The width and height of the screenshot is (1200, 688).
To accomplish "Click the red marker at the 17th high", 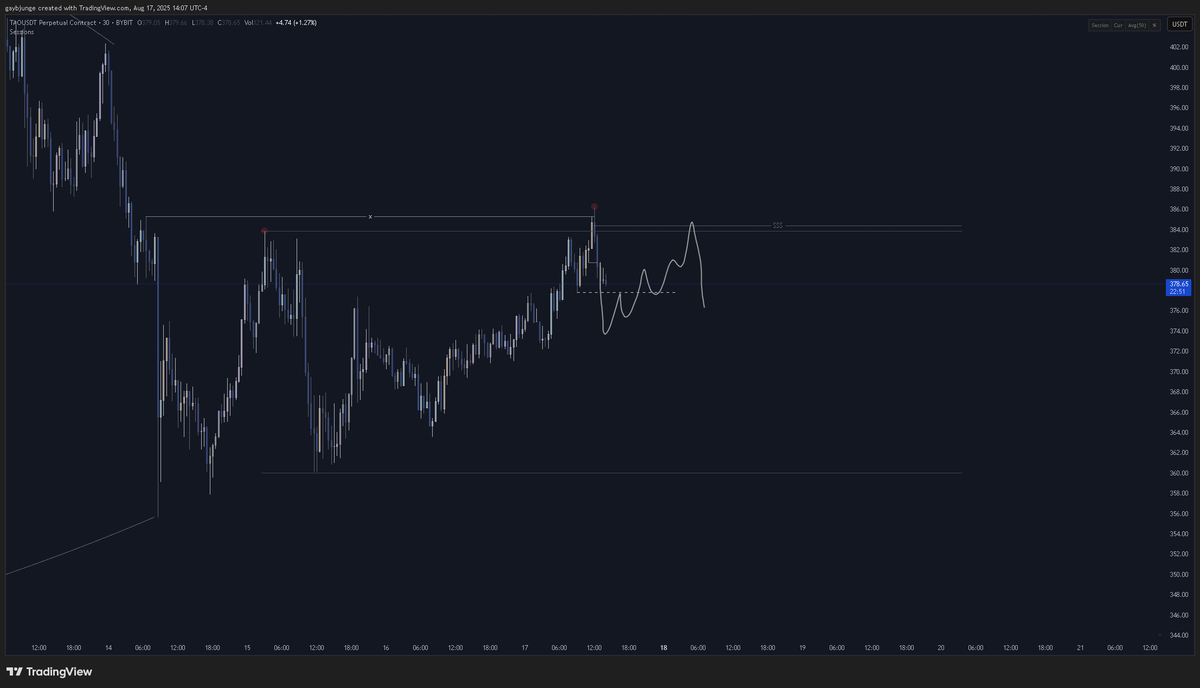I will pyautogui.click(x=594, y=207).
